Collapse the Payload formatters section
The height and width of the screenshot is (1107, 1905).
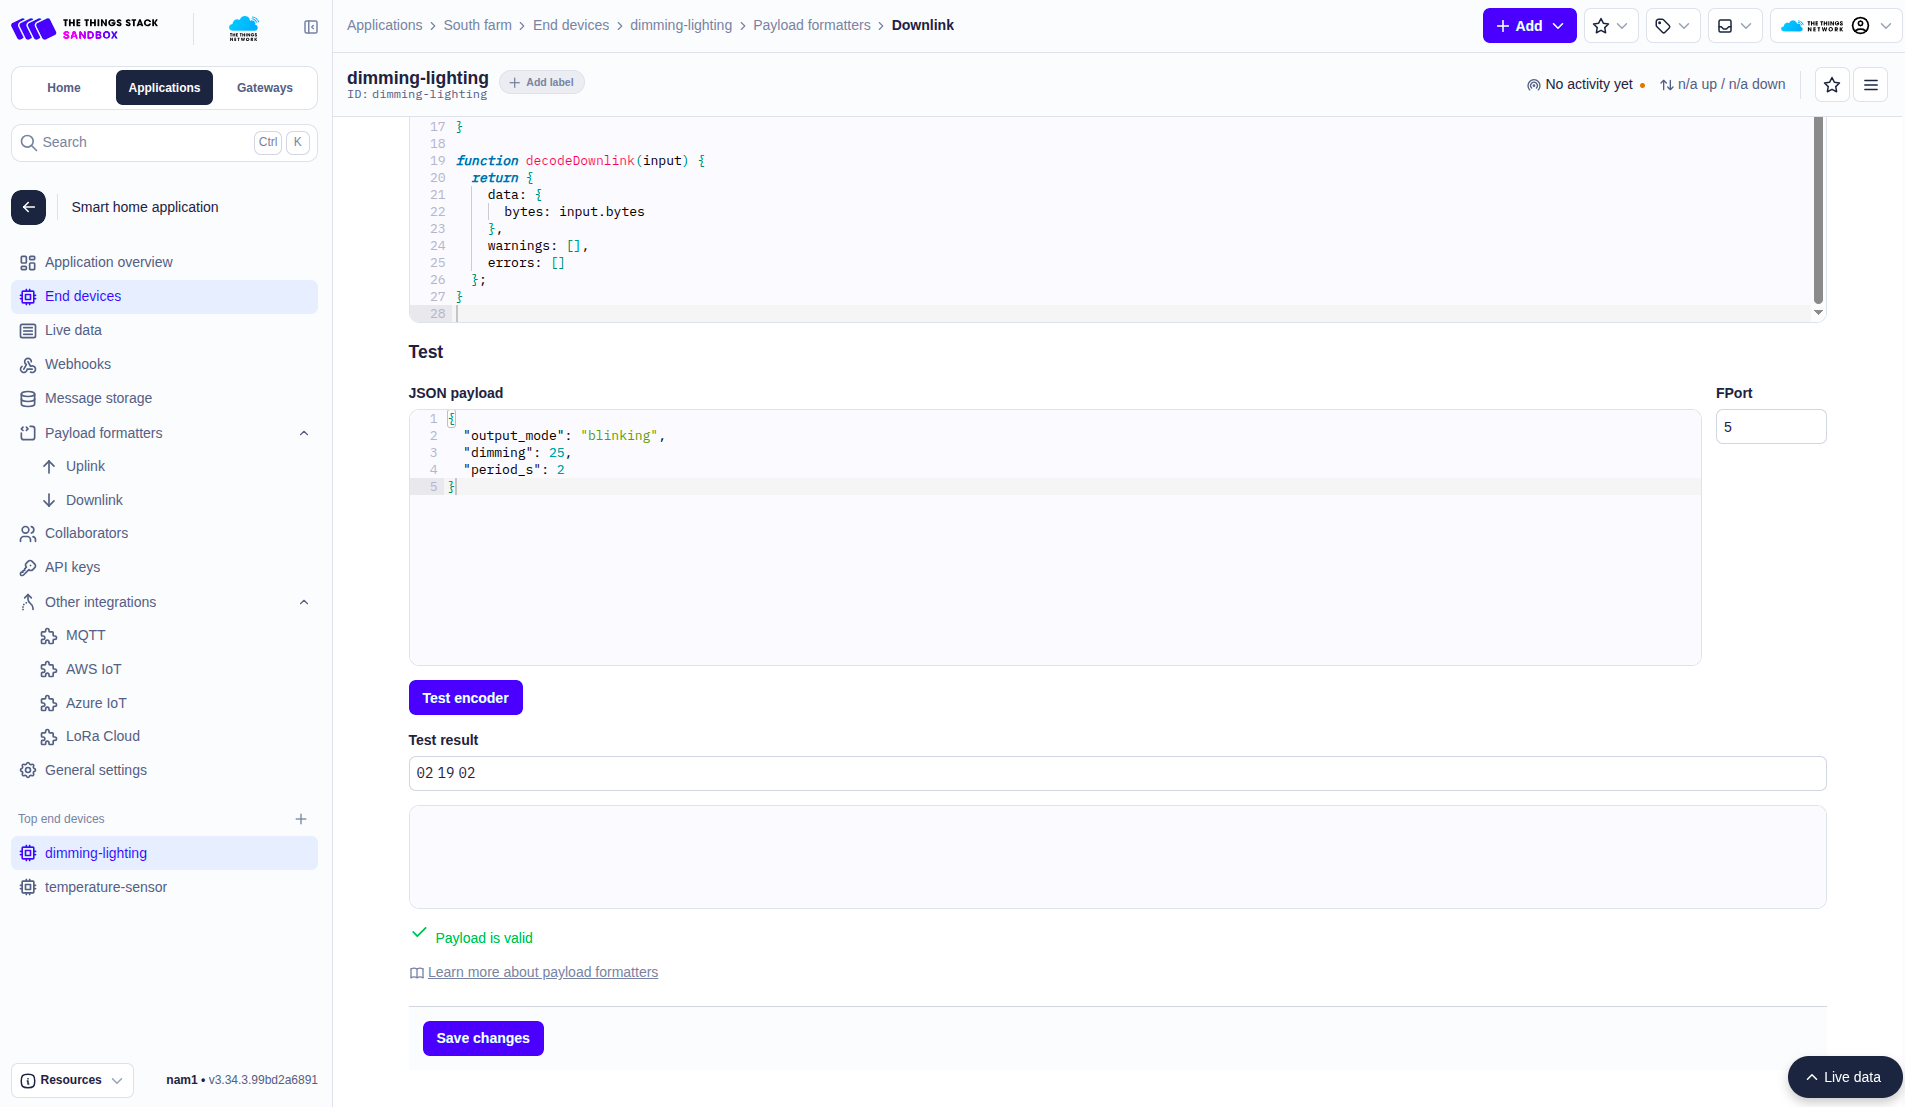pyautogui.click(x=304, y=433)
